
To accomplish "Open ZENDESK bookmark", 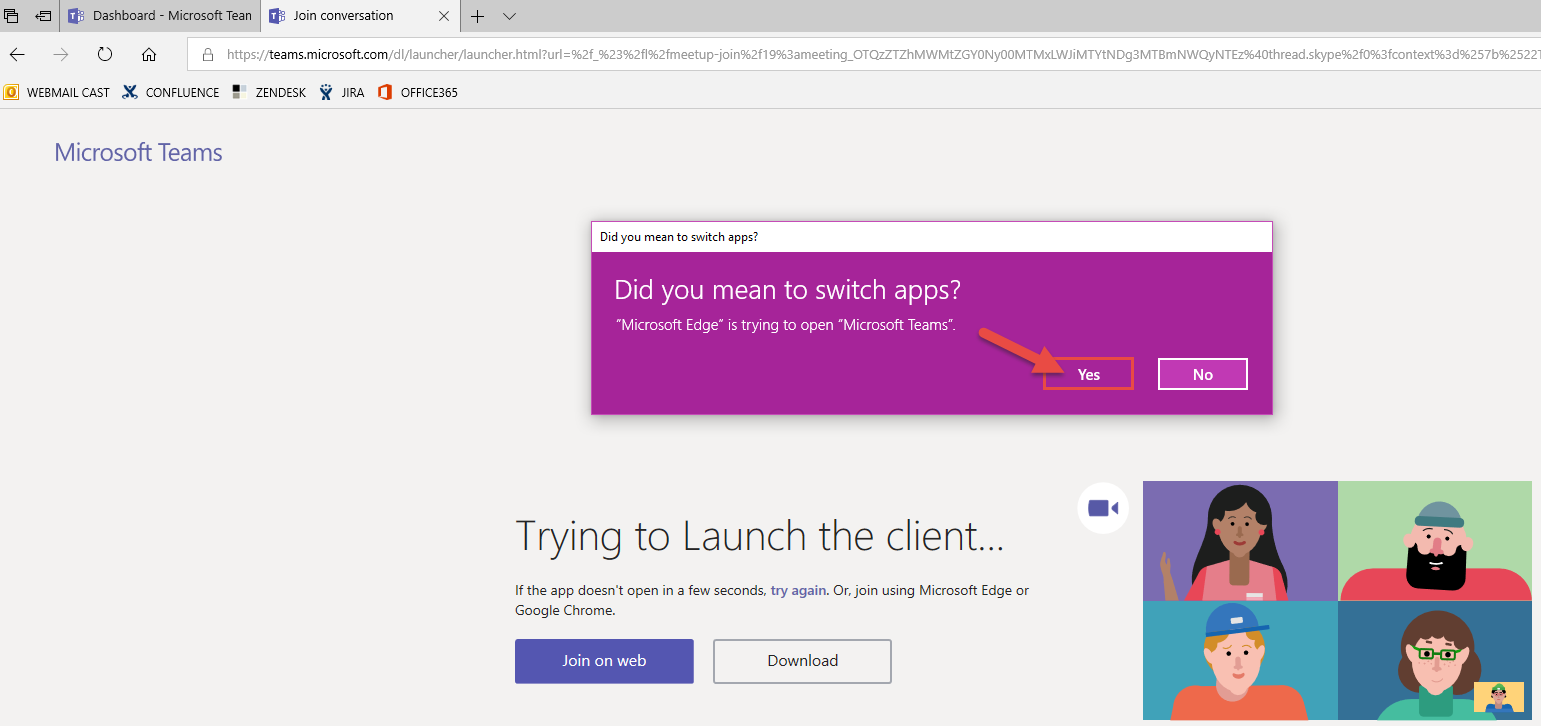I will coord(269,92).
